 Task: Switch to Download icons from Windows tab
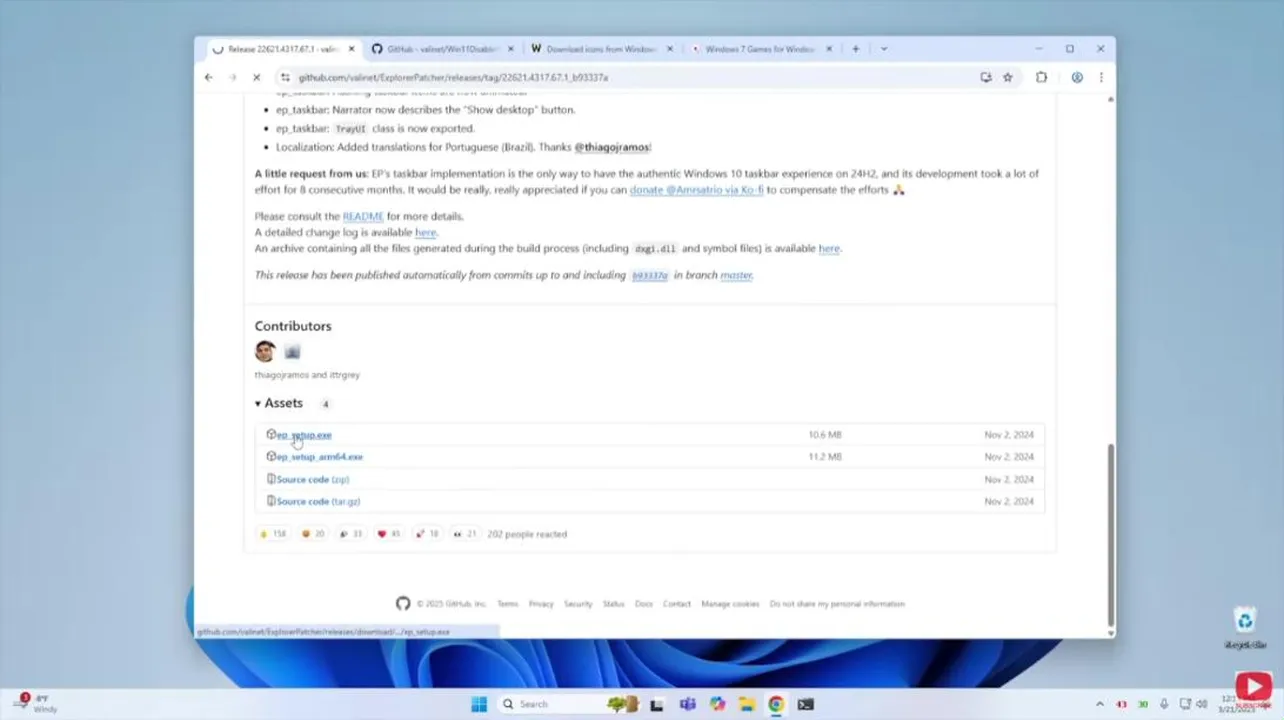coord(600,49)
